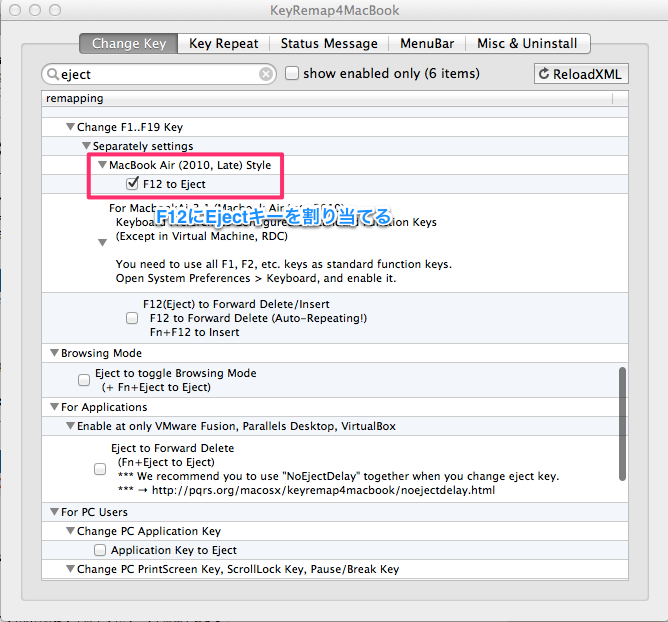Enable Eject to toggle Browsing Mode
This screenshot has height=622, width=668.
[x=84, y=380]
